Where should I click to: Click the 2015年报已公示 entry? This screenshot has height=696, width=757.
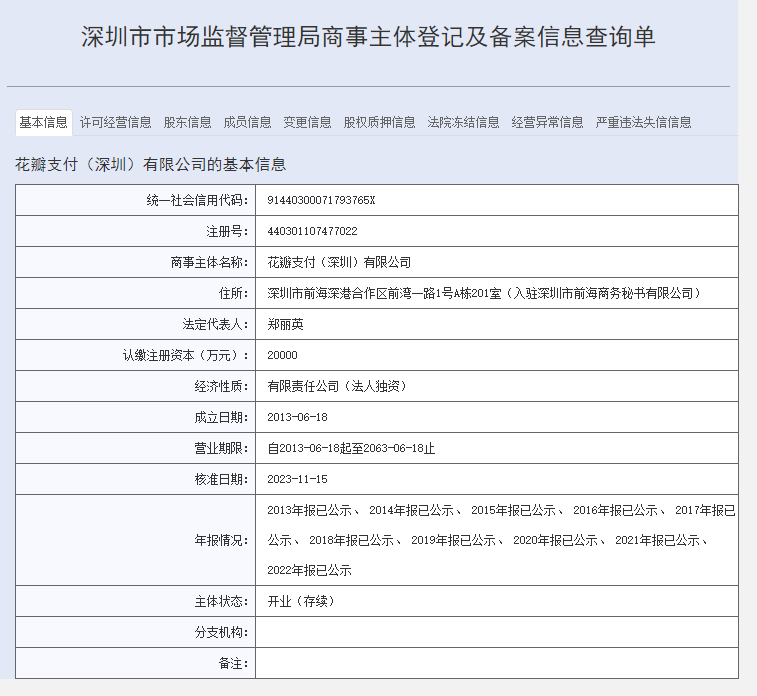point(513,510)
